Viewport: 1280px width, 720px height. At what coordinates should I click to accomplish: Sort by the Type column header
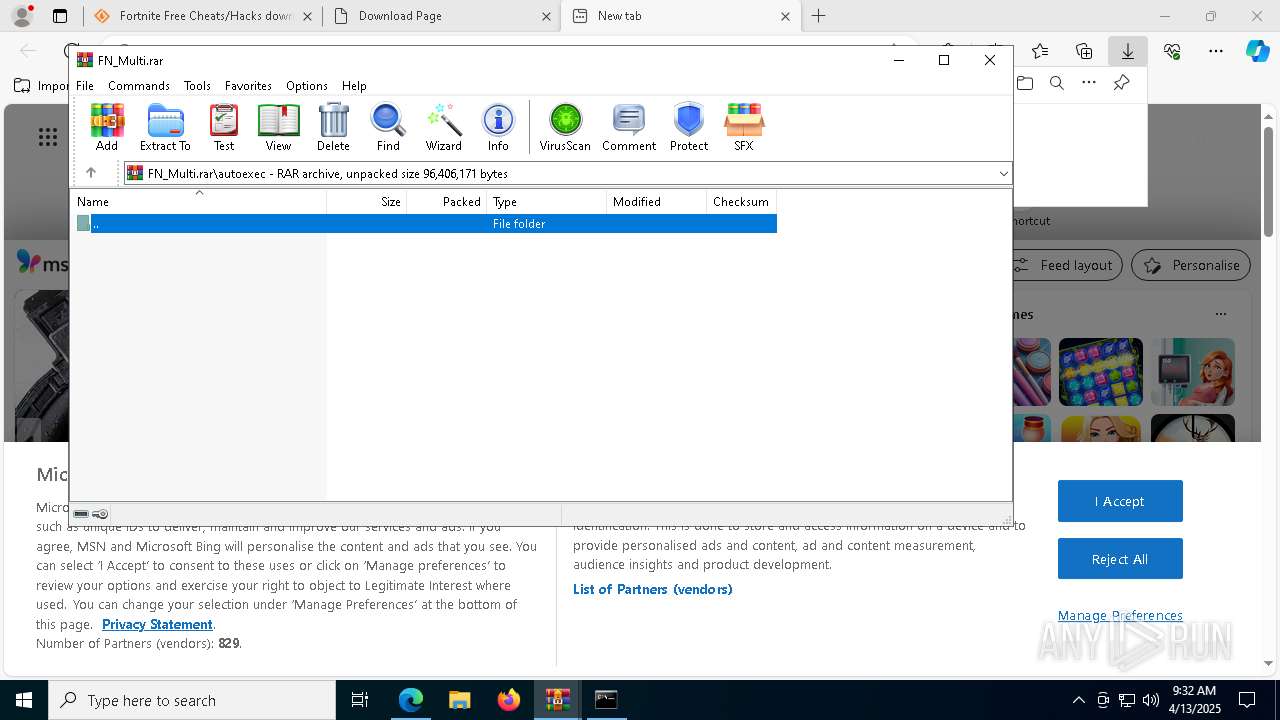click(547, 202)
